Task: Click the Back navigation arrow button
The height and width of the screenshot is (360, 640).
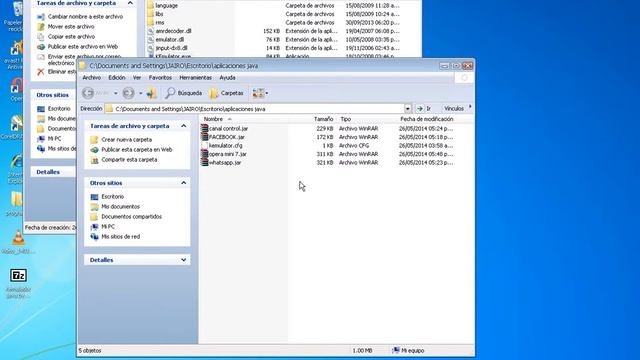Action: click(x=88, y=93)
